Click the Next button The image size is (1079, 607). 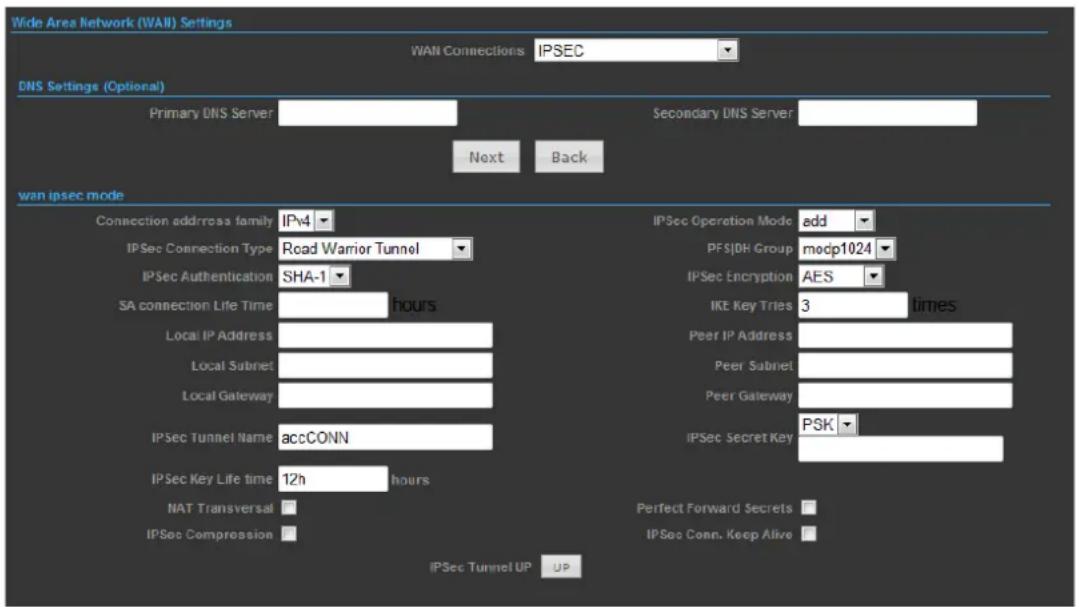point(487,157)
